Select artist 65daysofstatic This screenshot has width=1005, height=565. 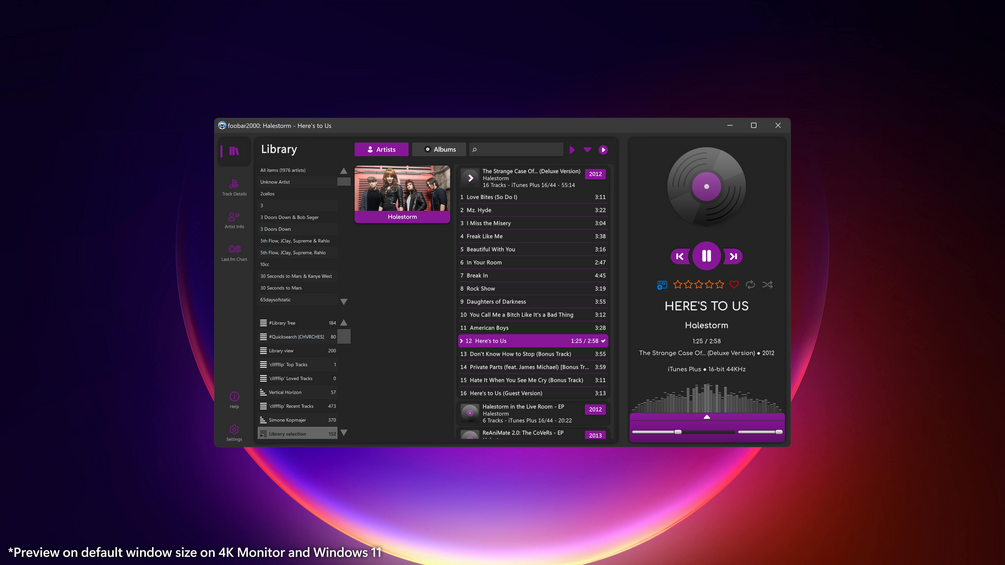(x=297, y=300)
